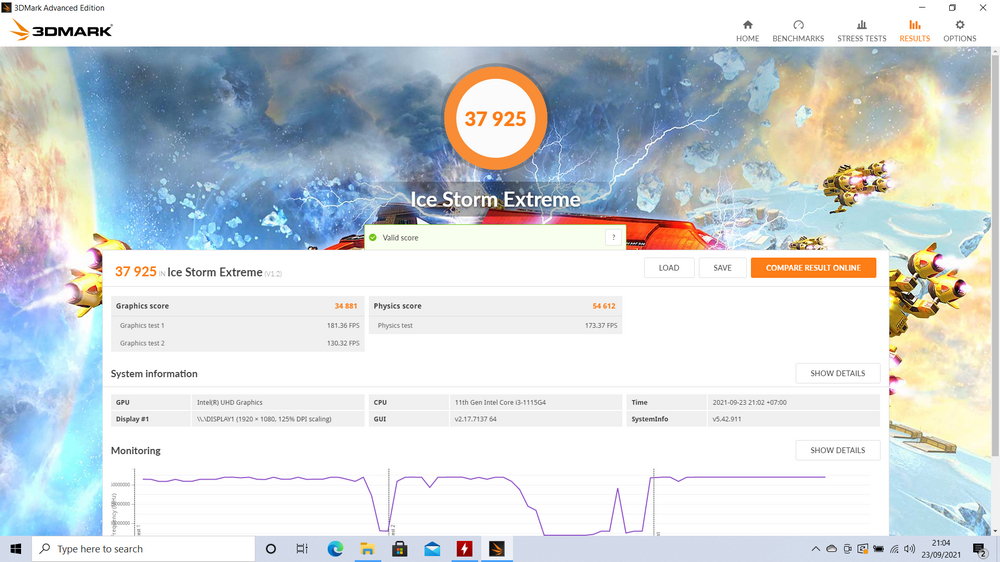Click the green Valid score checkmark
Viewport: 1000px width, 562px height.
point(373,237)
